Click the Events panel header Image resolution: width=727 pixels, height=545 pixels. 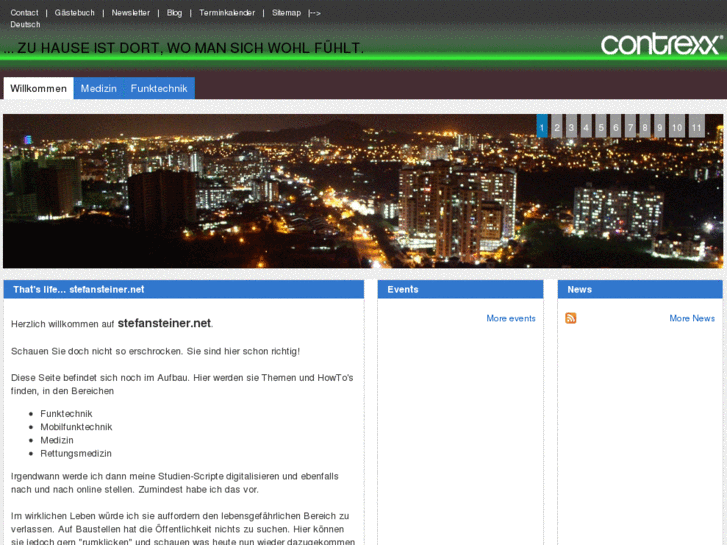460,289
